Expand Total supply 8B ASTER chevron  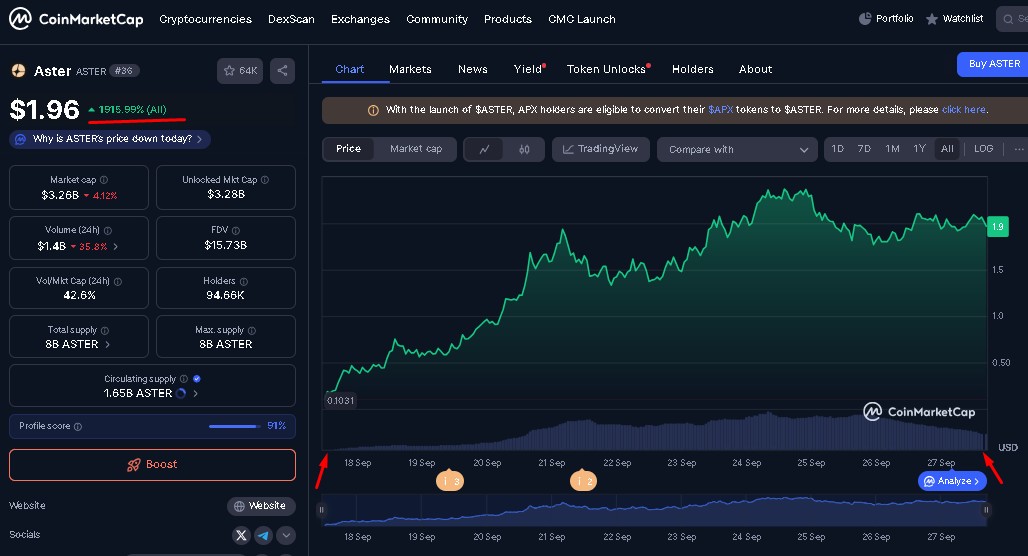pyautogui.click(x=108, y=344)
